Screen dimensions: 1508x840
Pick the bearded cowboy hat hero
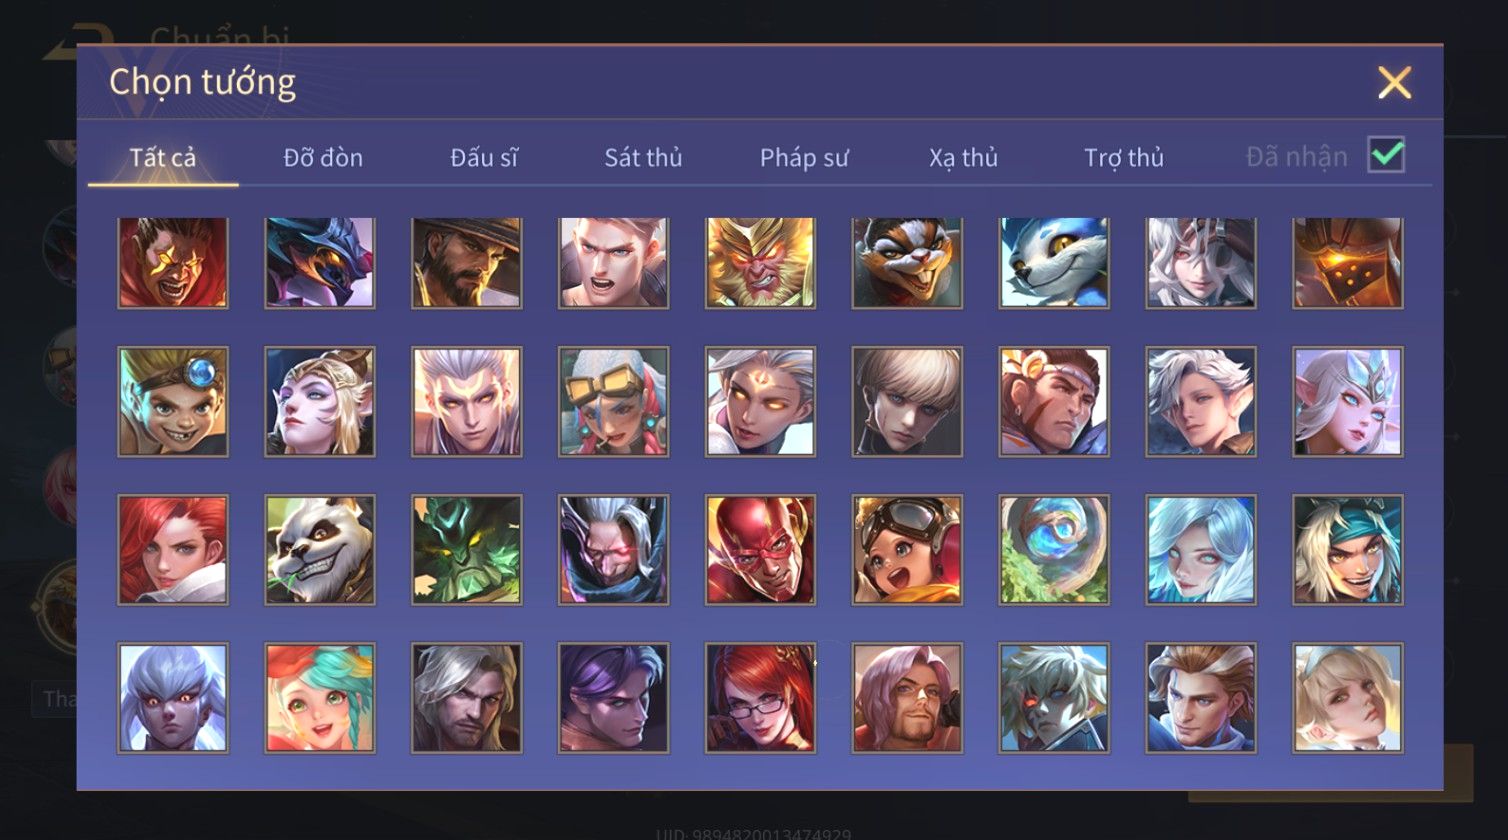pyautogui.click(x=467, y=262)
